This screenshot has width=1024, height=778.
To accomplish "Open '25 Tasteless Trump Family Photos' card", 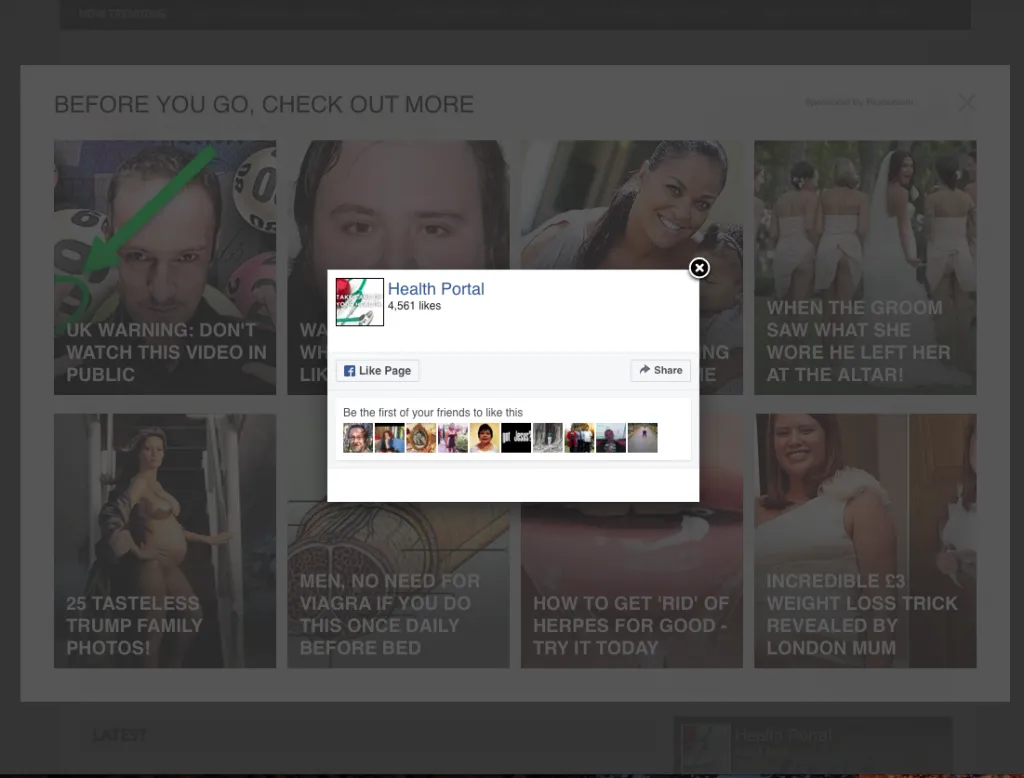I will tap(165, 540).
